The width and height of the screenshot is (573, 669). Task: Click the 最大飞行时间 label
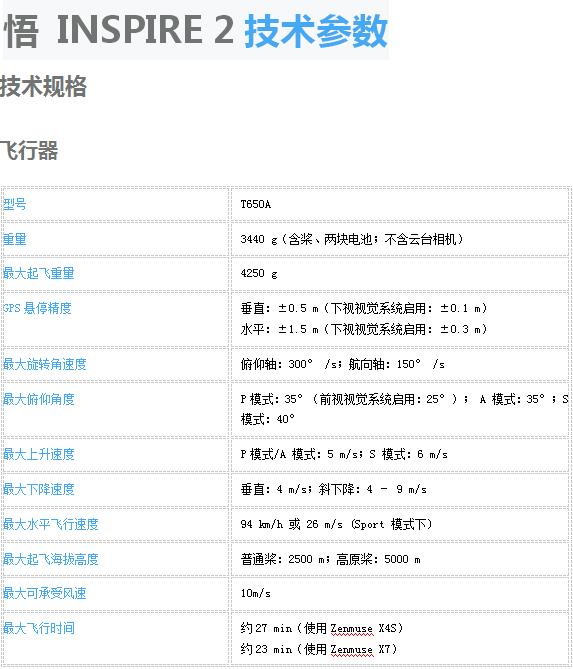tap(39, 628)
